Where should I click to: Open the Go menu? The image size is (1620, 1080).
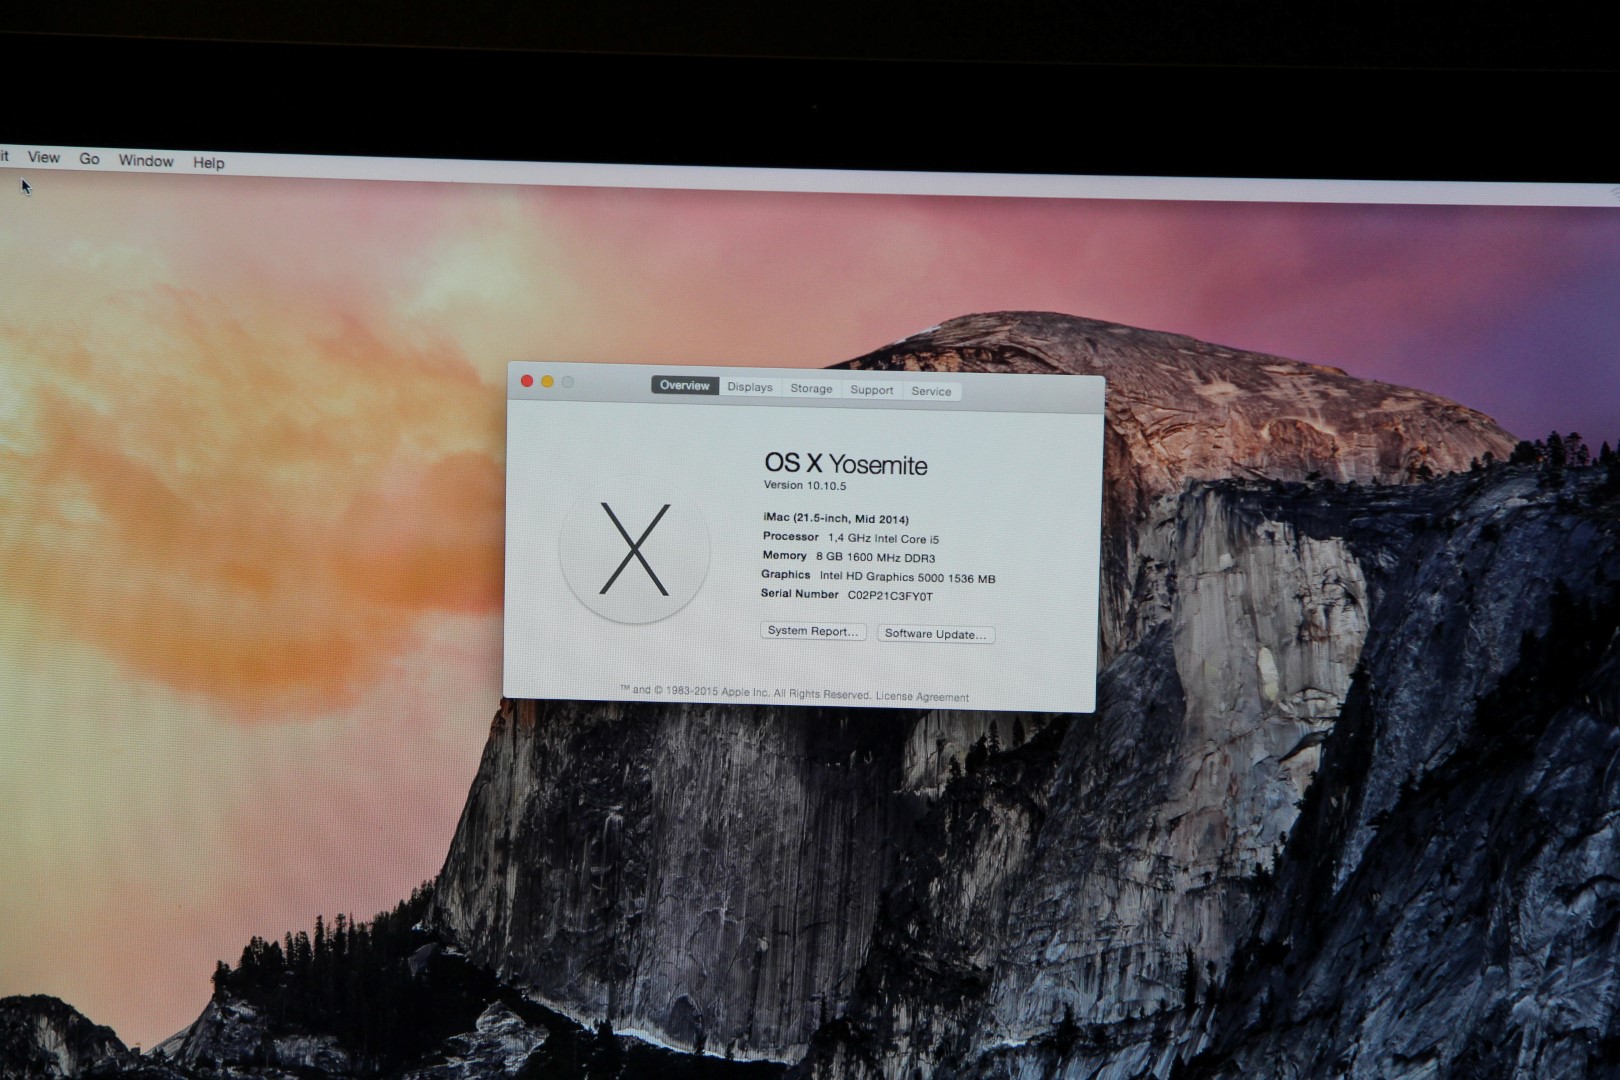89,159
